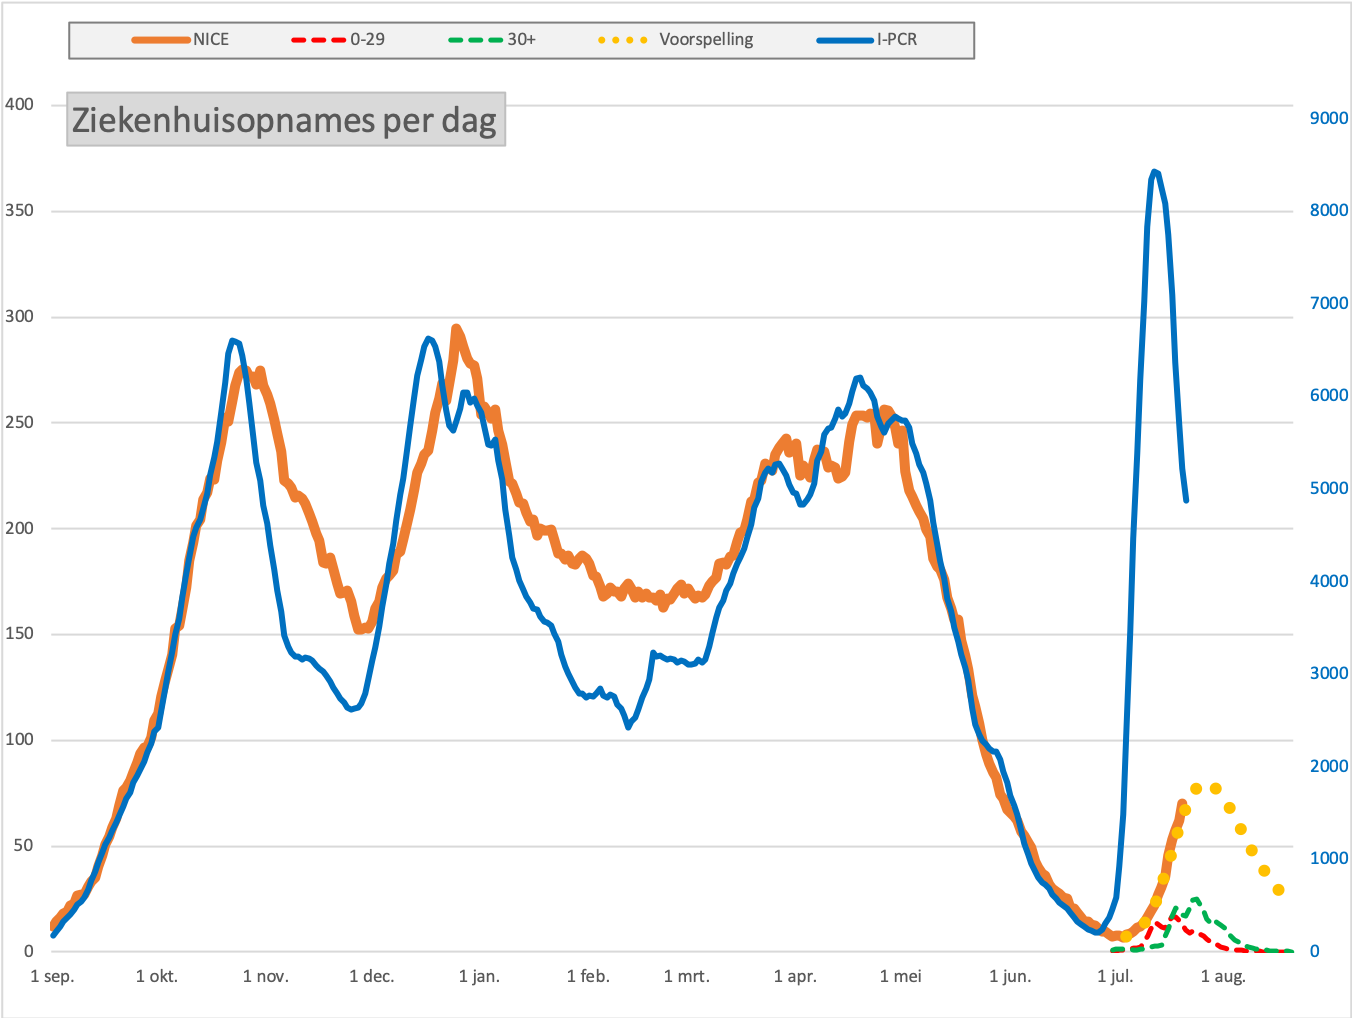Click the I-PCR legend entry
The height and width of the screenshot is (1018, 1352).
(x=867, y=40)
